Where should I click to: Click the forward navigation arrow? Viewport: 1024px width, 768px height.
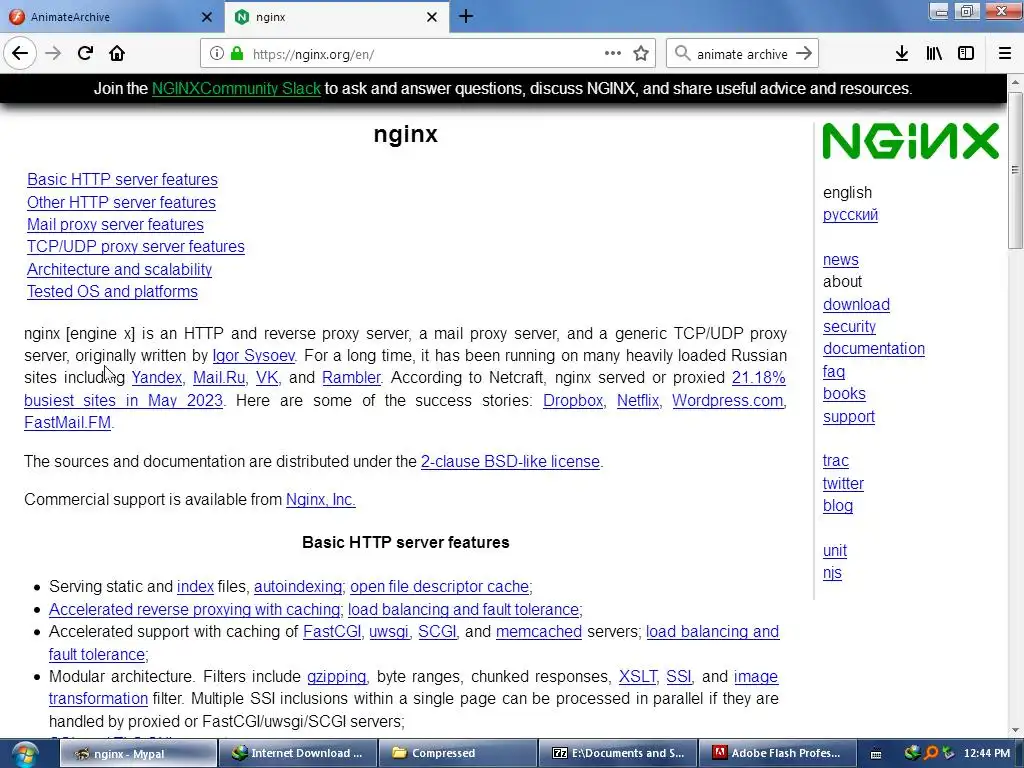click(x=53, y=54)
